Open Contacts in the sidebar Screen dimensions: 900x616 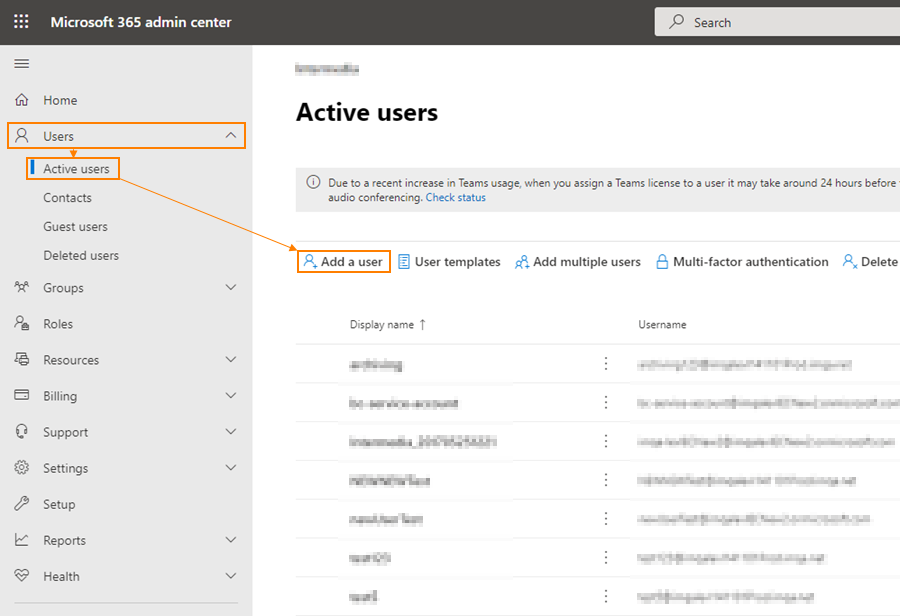tap(68, 197)
